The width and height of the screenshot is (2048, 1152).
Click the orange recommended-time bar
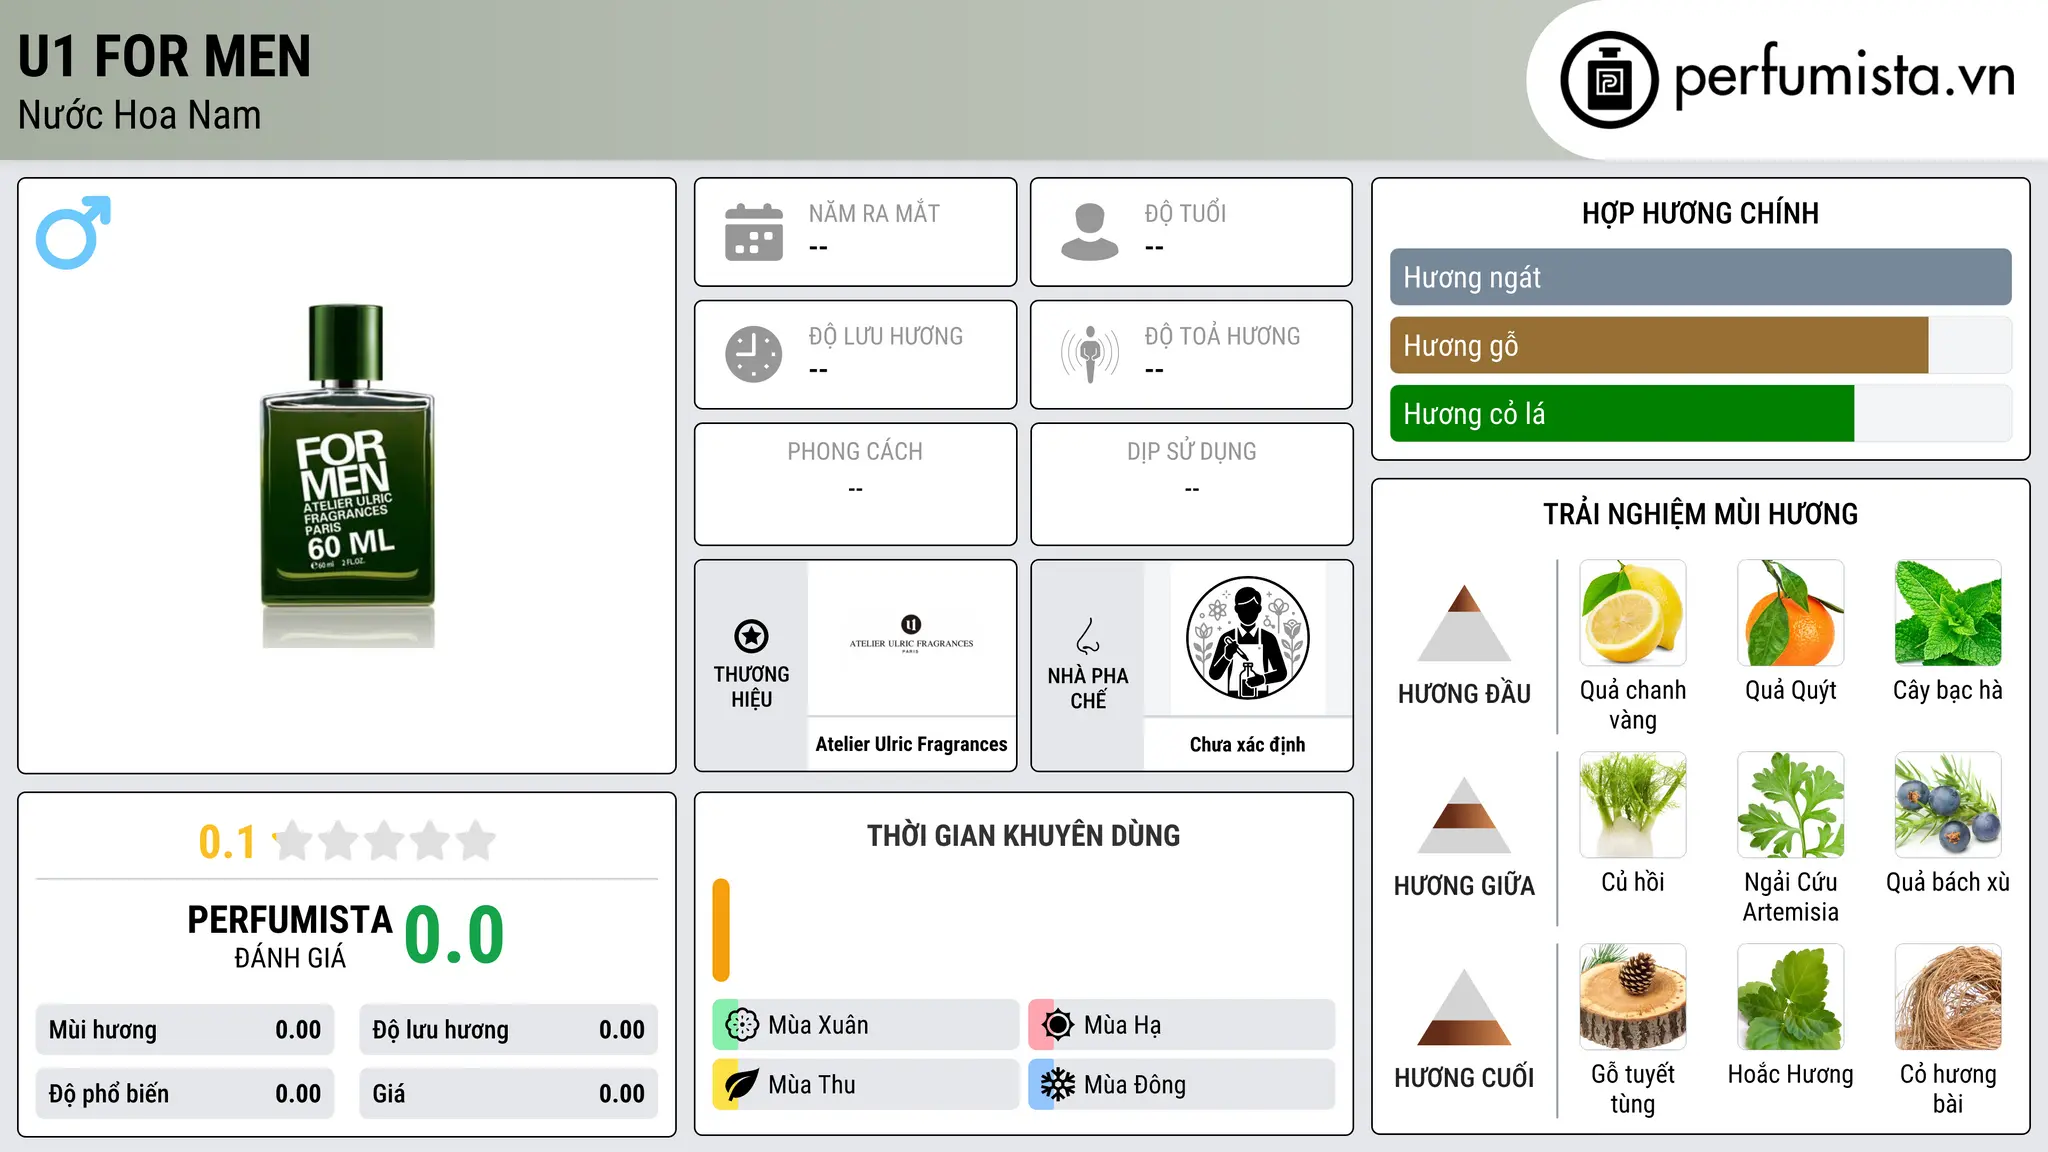(x=721, y=930)
